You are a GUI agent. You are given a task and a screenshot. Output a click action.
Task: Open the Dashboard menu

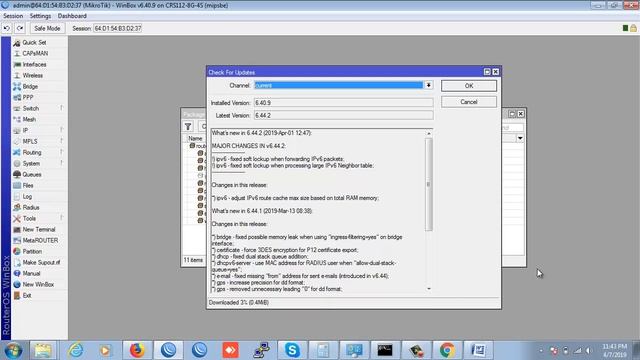click(72, 16)
